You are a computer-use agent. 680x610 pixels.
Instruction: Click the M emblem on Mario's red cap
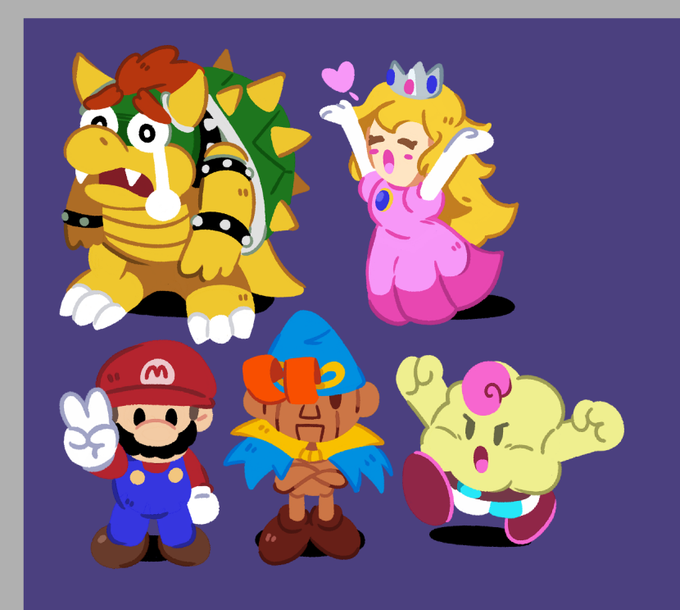click(157, 372)
